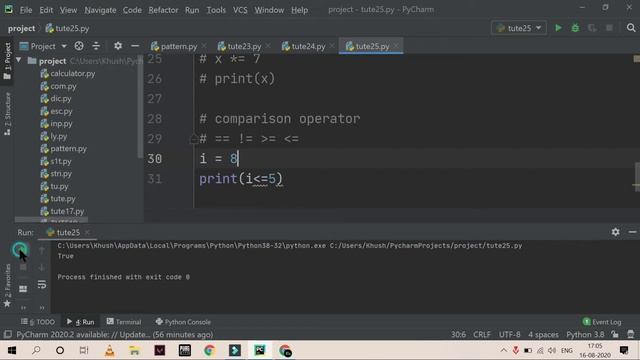Select Python 3.8 interpreter widget

tap(585, 334)
